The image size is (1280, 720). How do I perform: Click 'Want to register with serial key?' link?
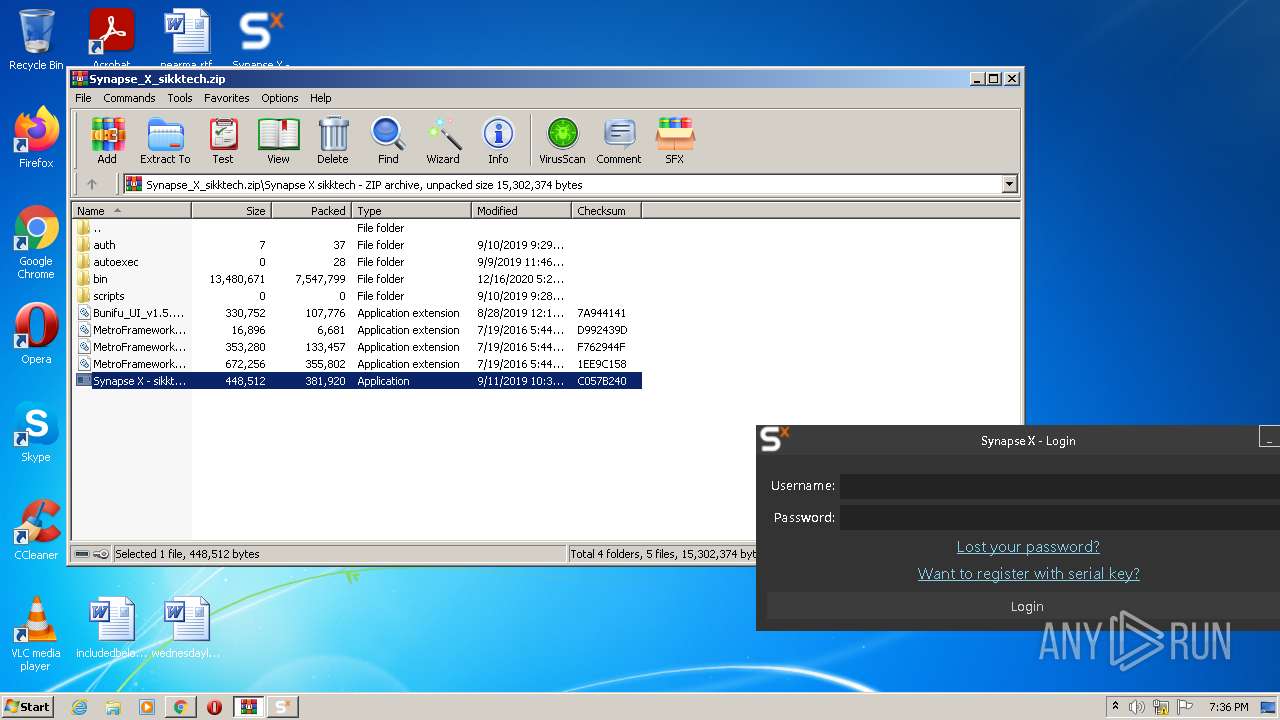(x=1028, y=574)
